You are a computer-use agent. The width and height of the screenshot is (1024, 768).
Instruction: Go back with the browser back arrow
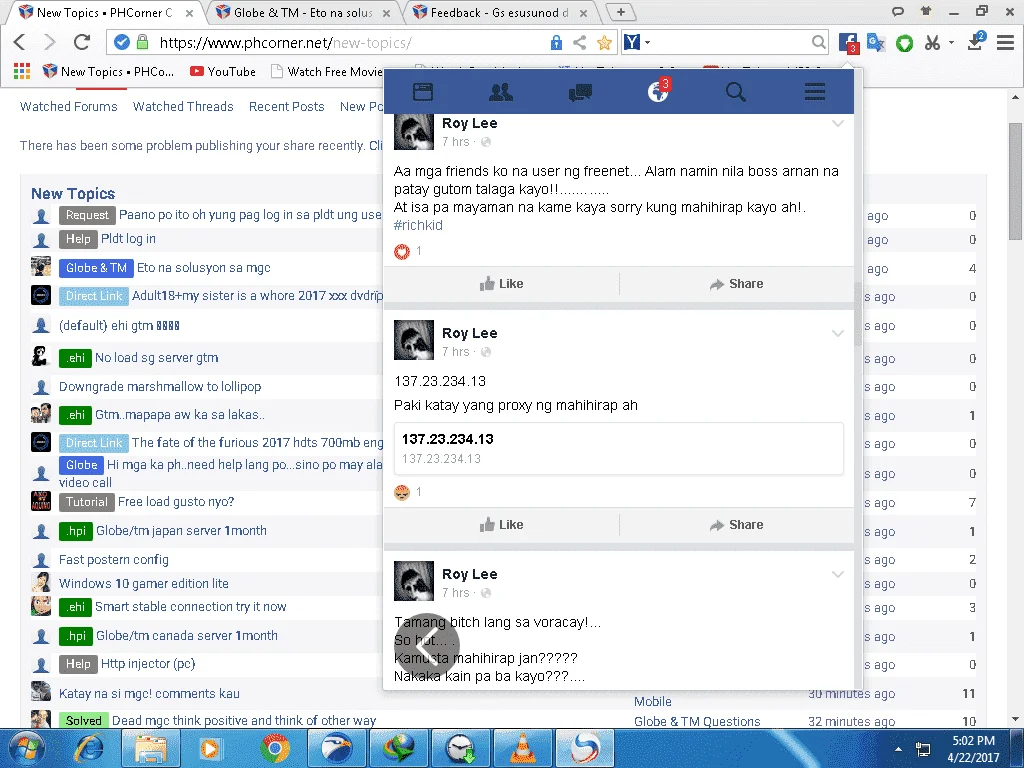20,42
